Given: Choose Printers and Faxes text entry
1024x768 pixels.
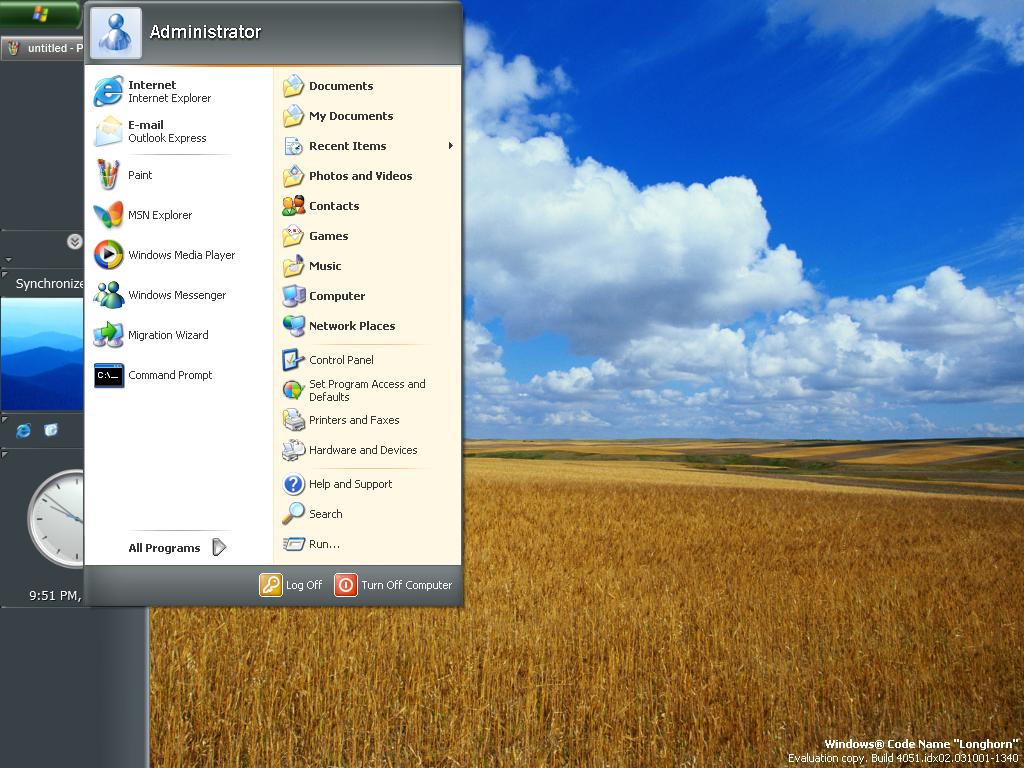Looking at the screenshot, I should pyautogui.click(x=354, y=420).
